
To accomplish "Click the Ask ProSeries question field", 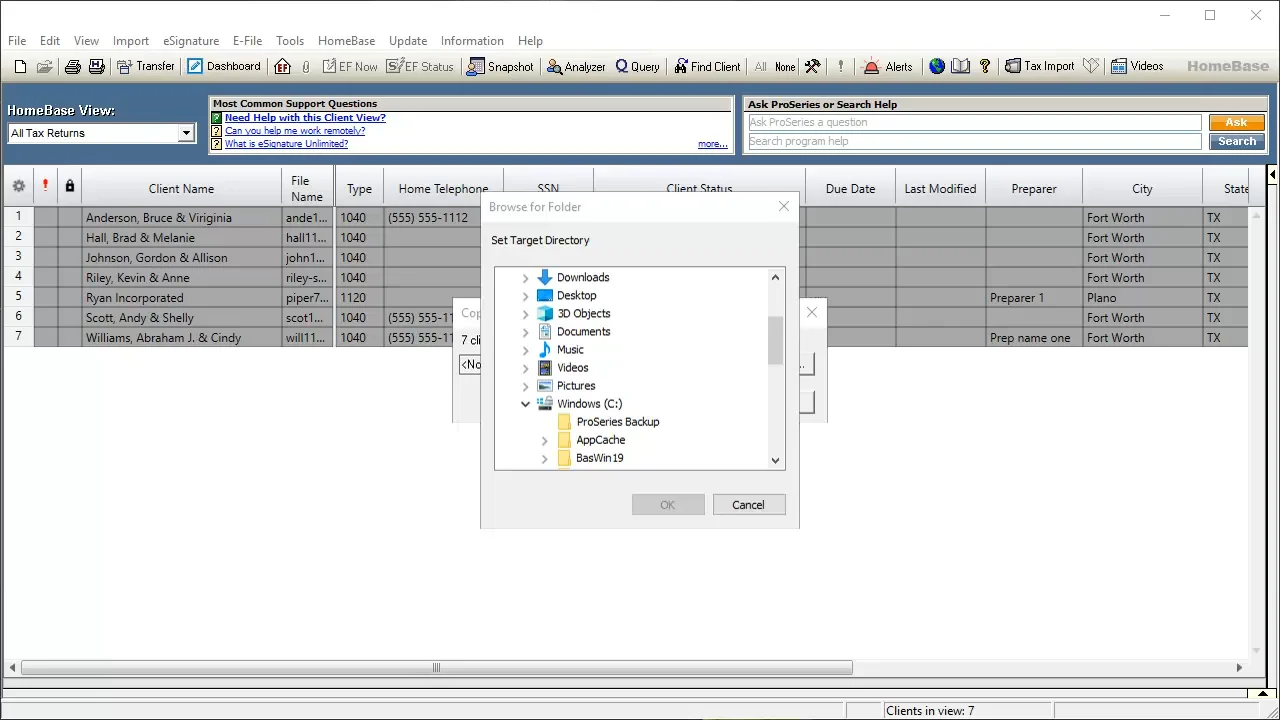I will point(975,122).
